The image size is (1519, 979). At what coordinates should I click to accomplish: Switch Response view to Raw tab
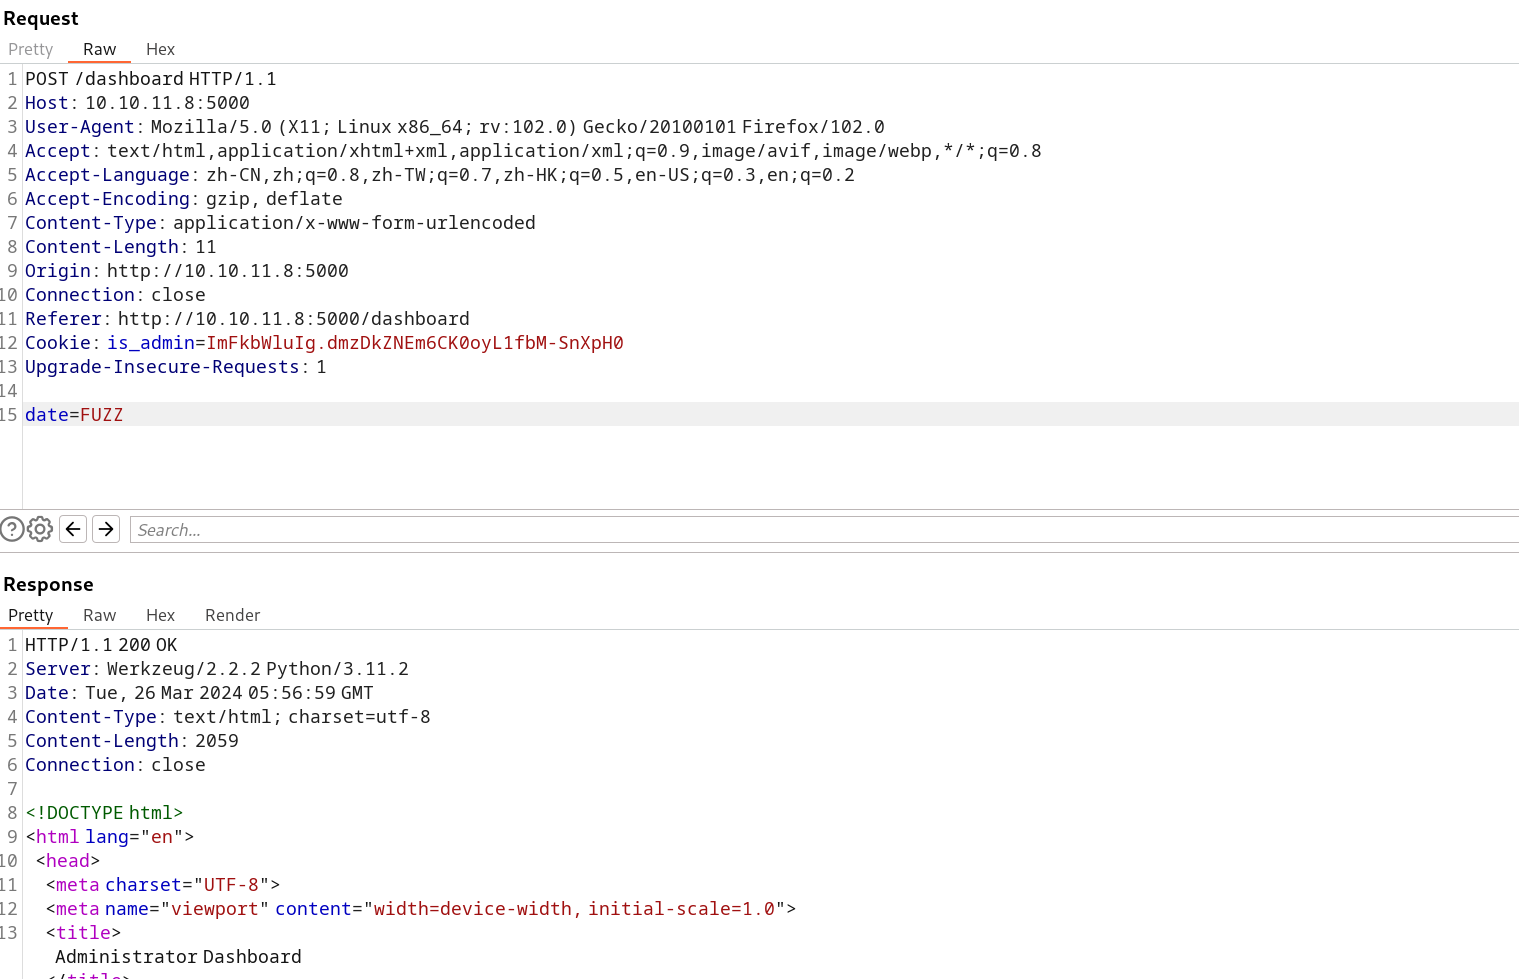point(99,615)
